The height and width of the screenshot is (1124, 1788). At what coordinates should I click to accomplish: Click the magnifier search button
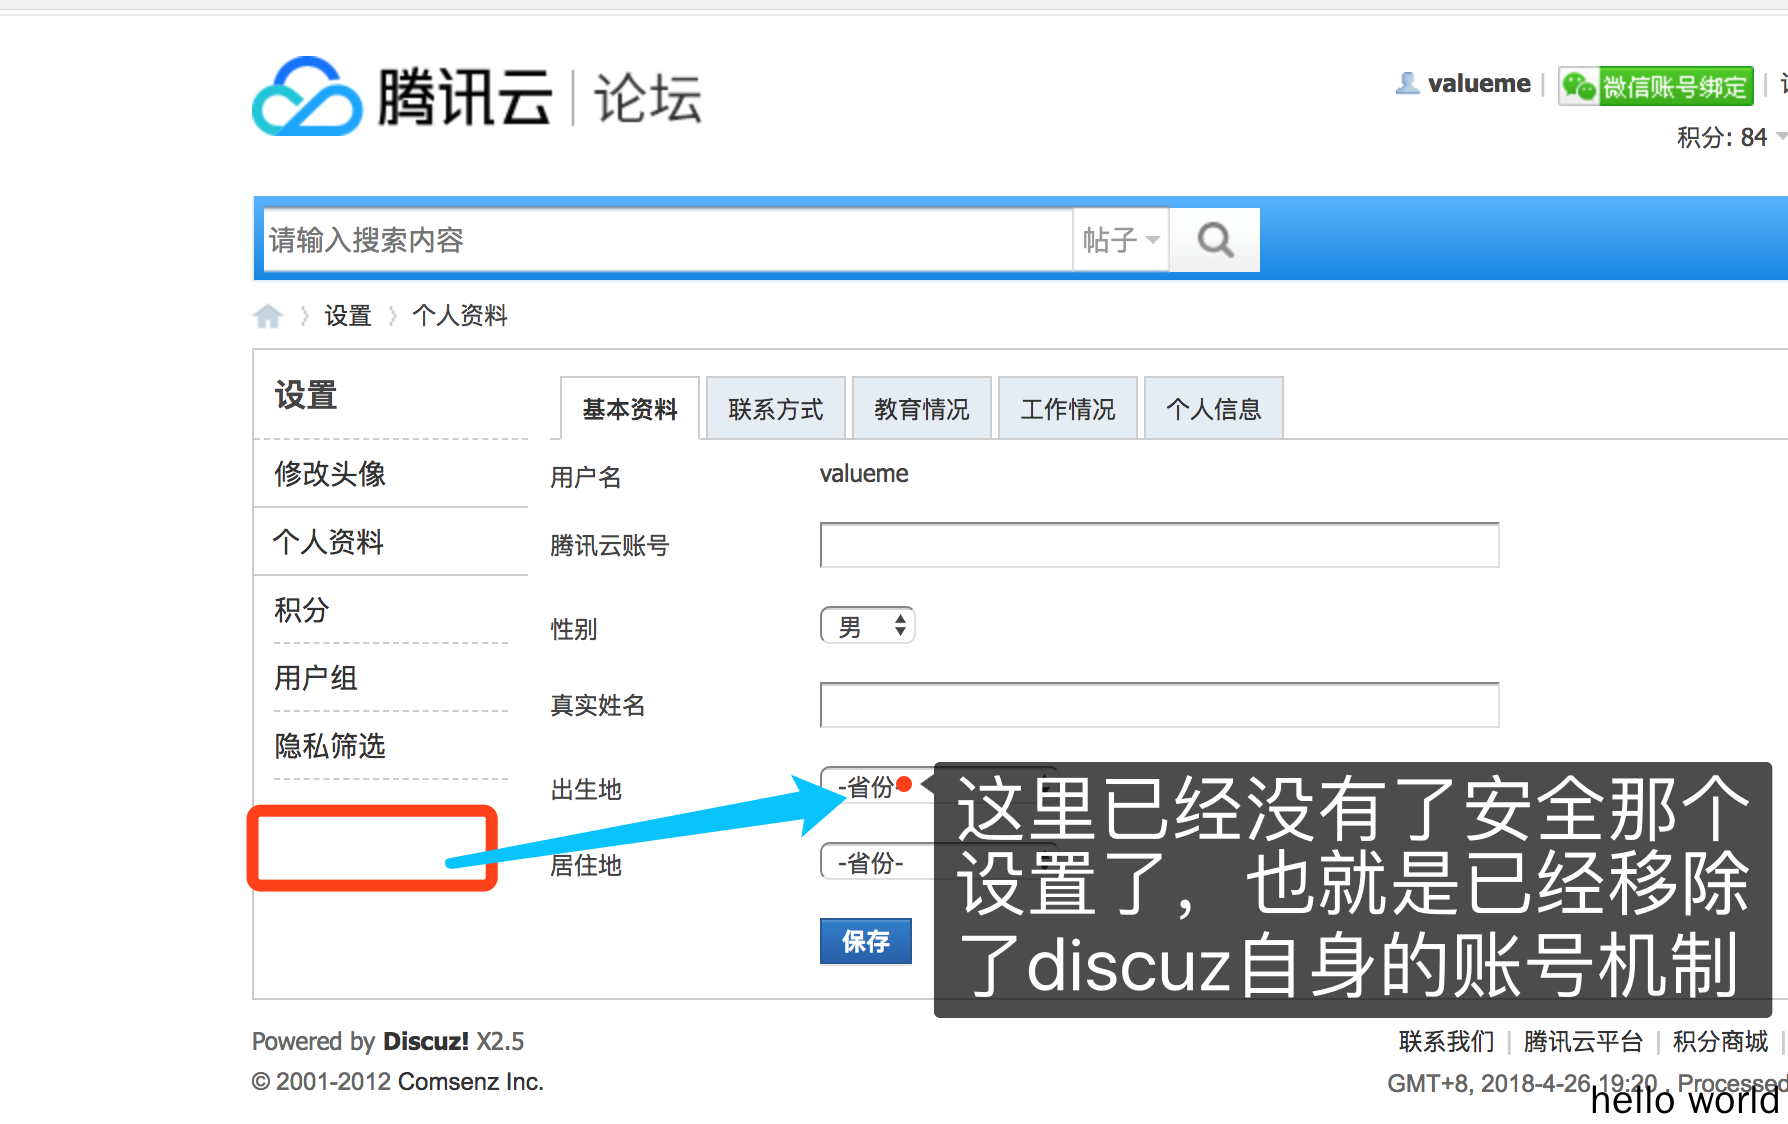(1215, 240)
